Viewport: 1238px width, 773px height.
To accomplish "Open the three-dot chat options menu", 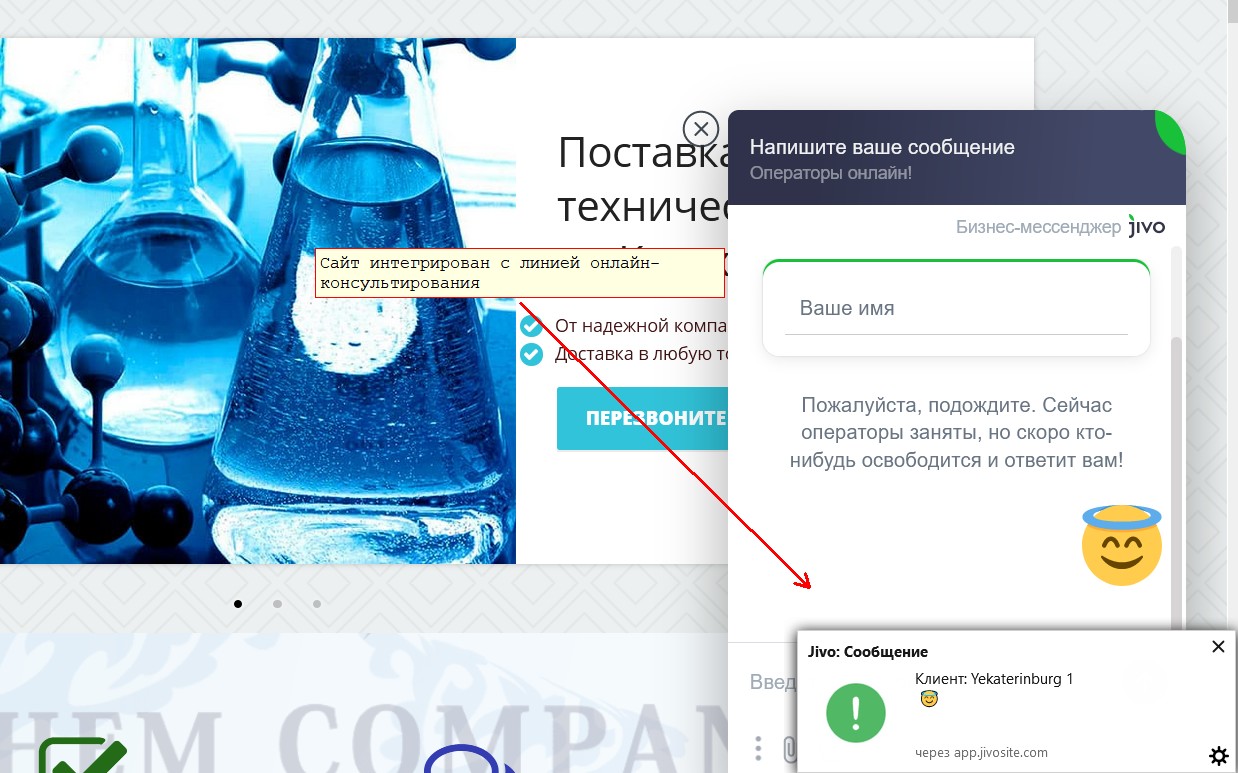I will click(x=759, y=748).
